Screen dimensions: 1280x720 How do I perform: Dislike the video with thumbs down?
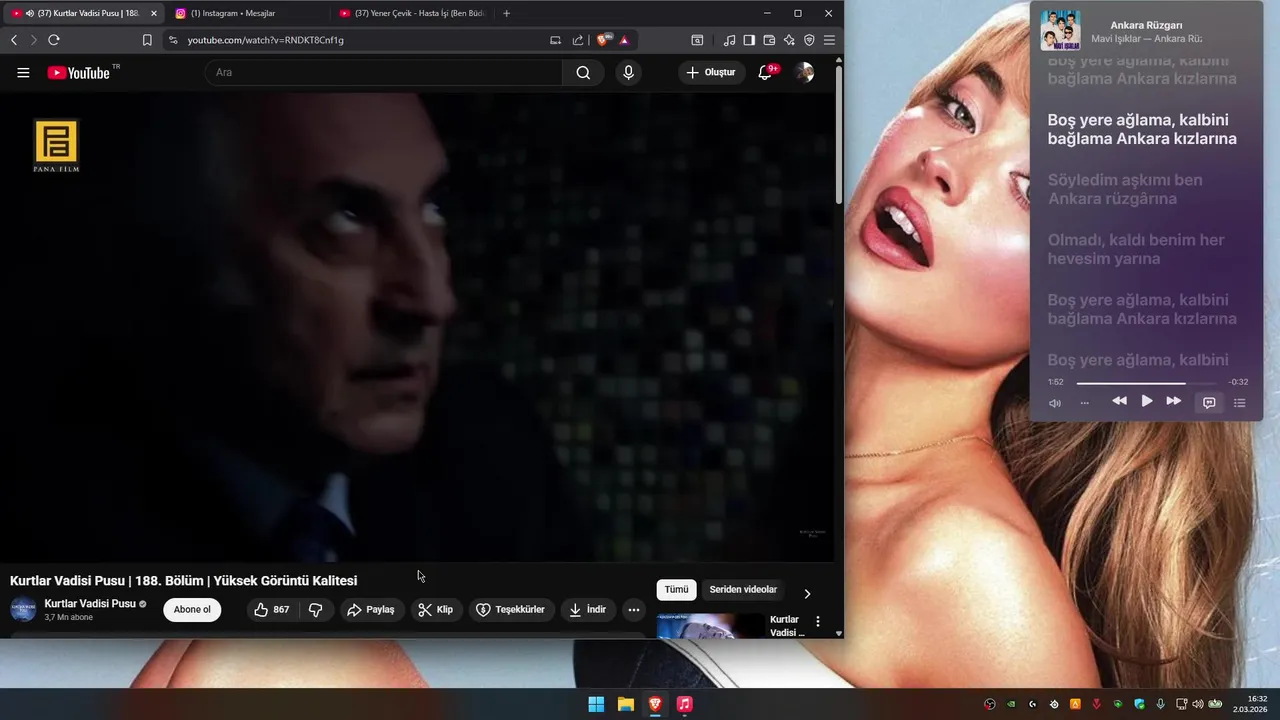pos(315,610)
